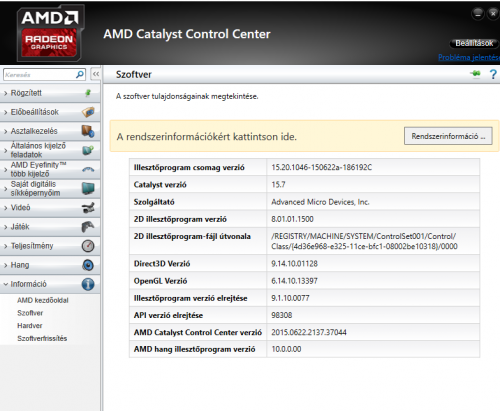Select Szoftver in the sidebar
Screen dimensions: 500x411
pyautogui.click(x=30, y=313)
